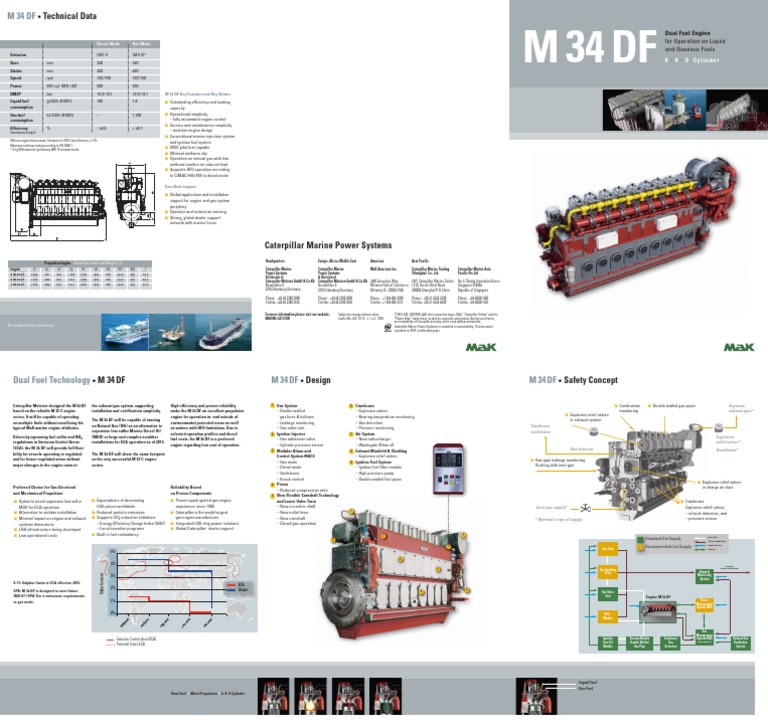Click the "Combustion monitoring" callout label
The image size is (768, 728).
(629, 408)
